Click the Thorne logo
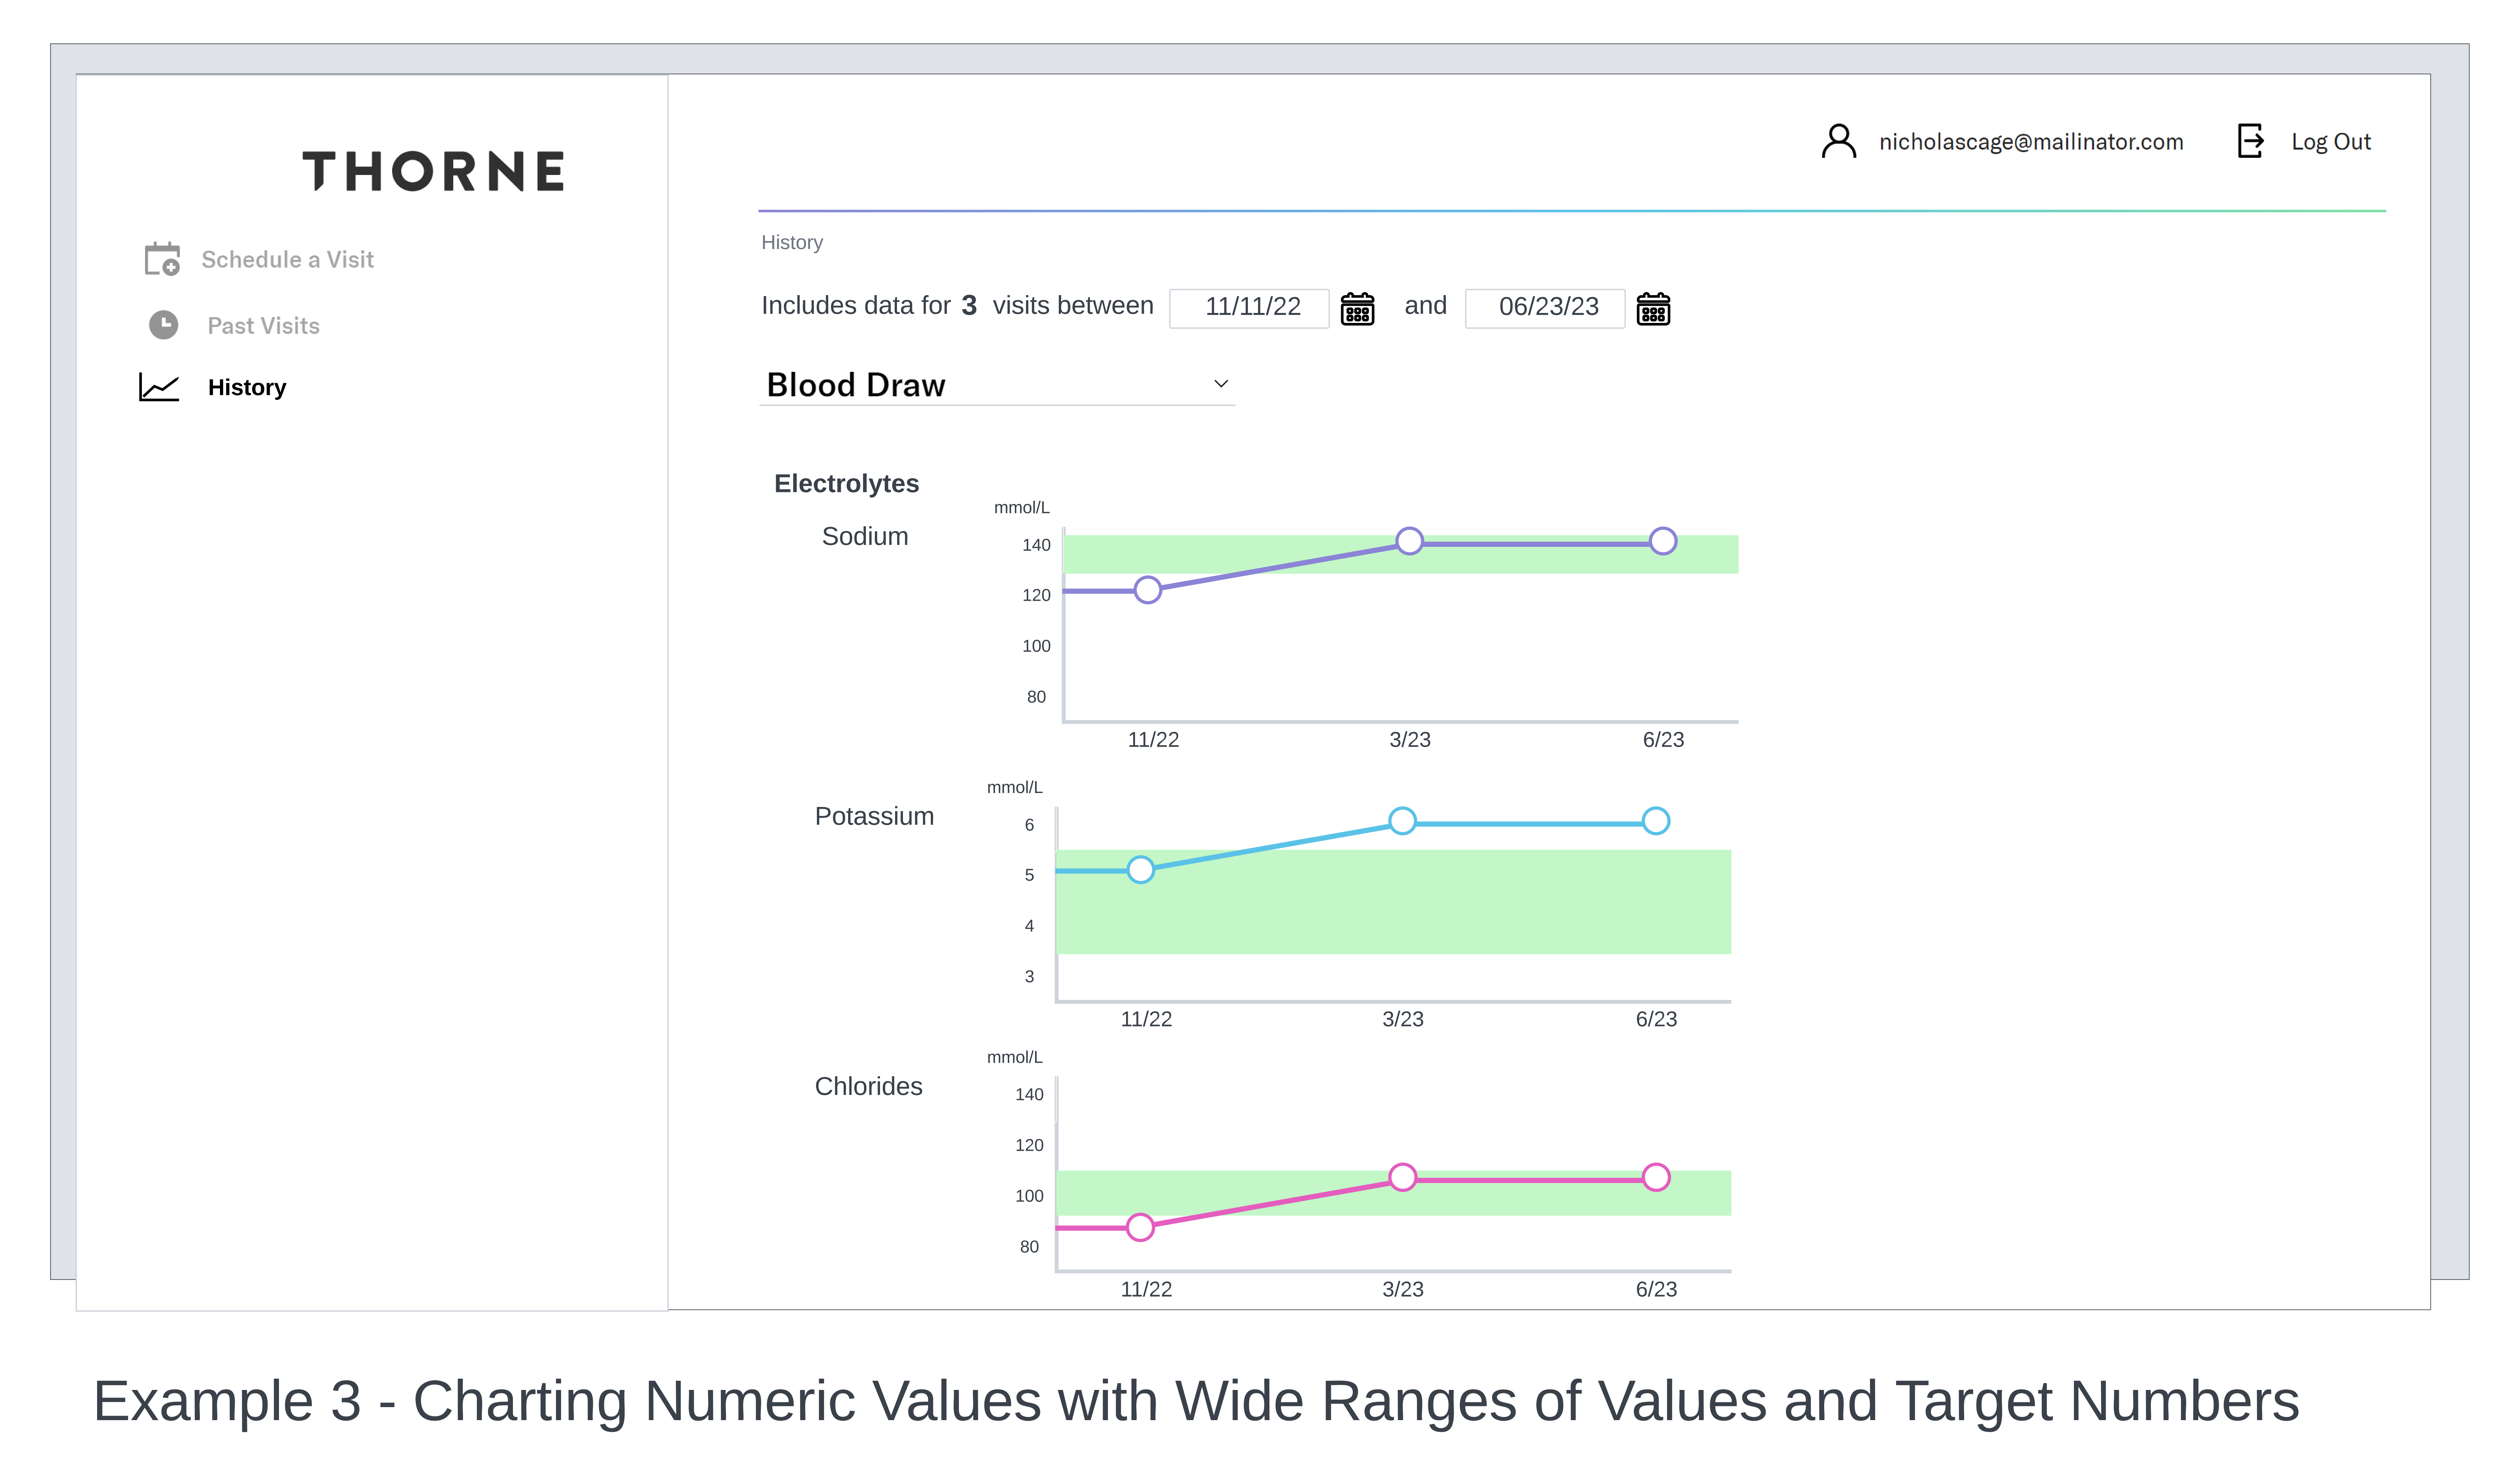Viewport: 2520px width, 1474px height. [433, 171]
